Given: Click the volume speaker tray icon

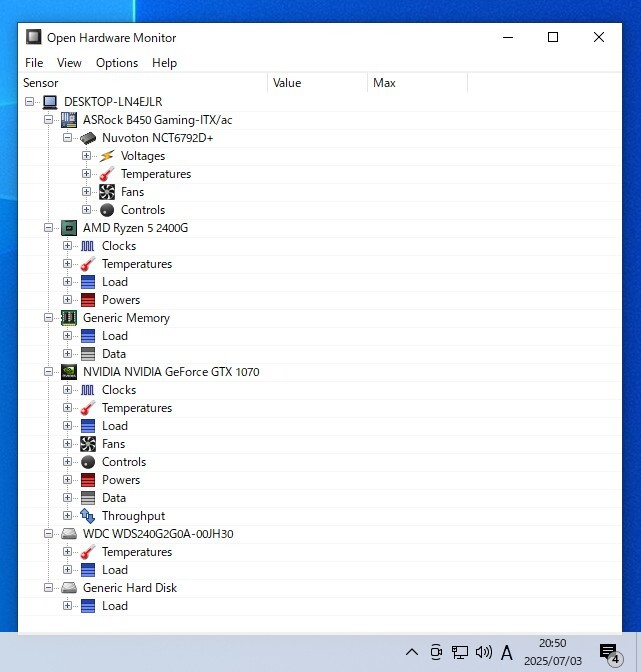Looking at the screenshot, I should pos(483,652).
